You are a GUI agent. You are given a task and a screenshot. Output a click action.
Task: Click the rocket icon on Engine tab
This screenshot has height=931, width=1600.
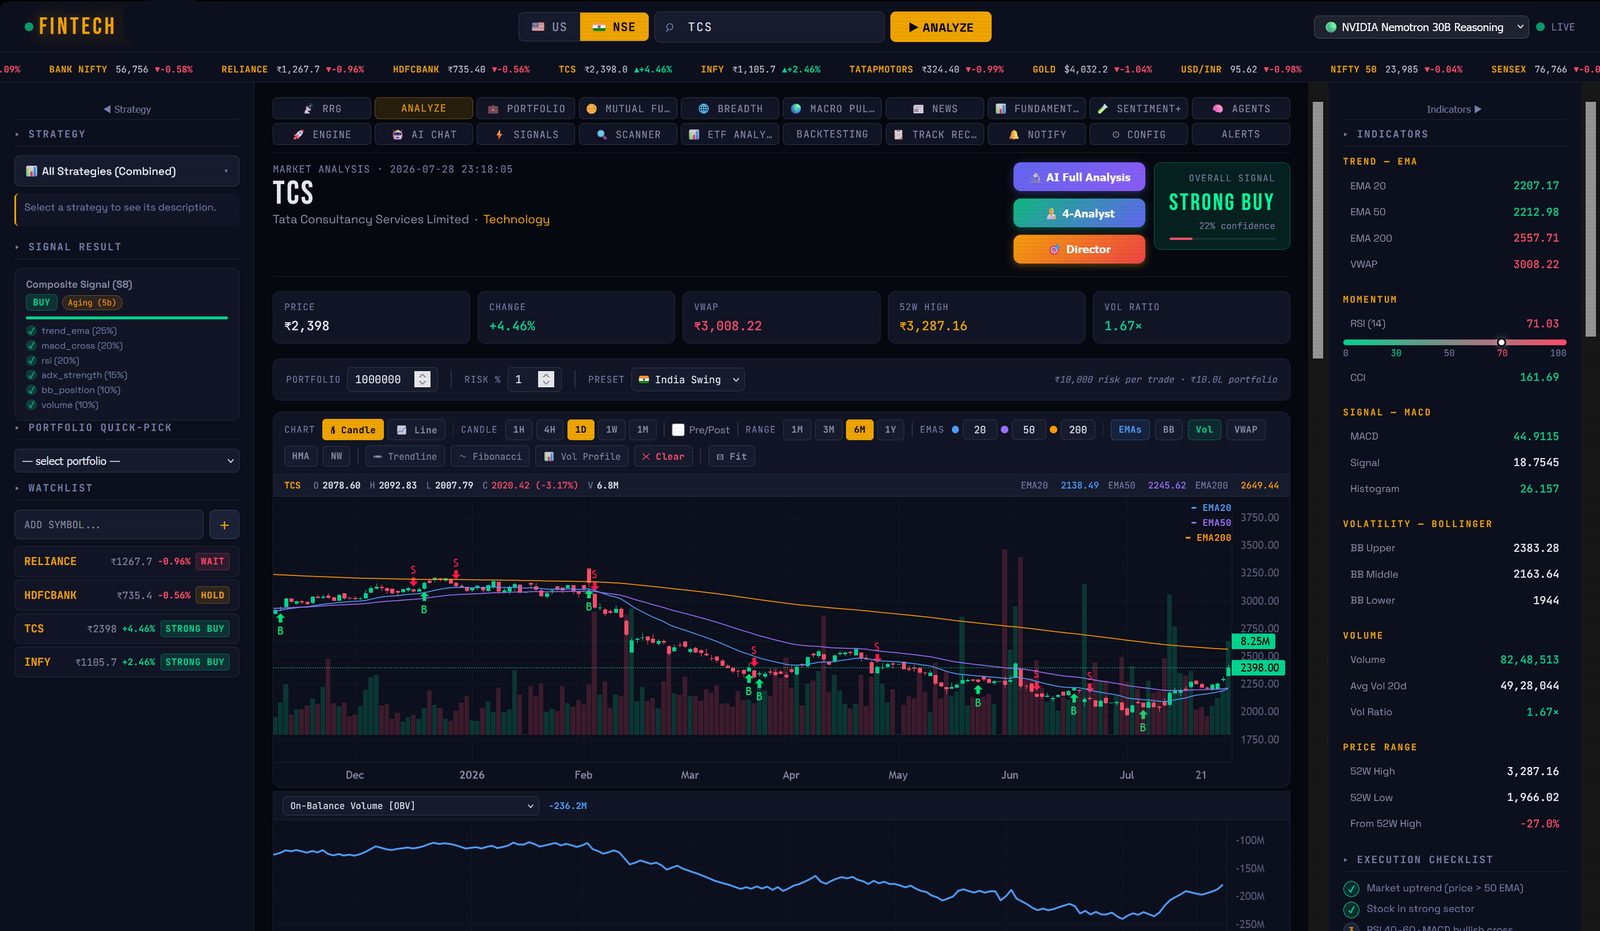pyautogui.click(x=298, y=134)
